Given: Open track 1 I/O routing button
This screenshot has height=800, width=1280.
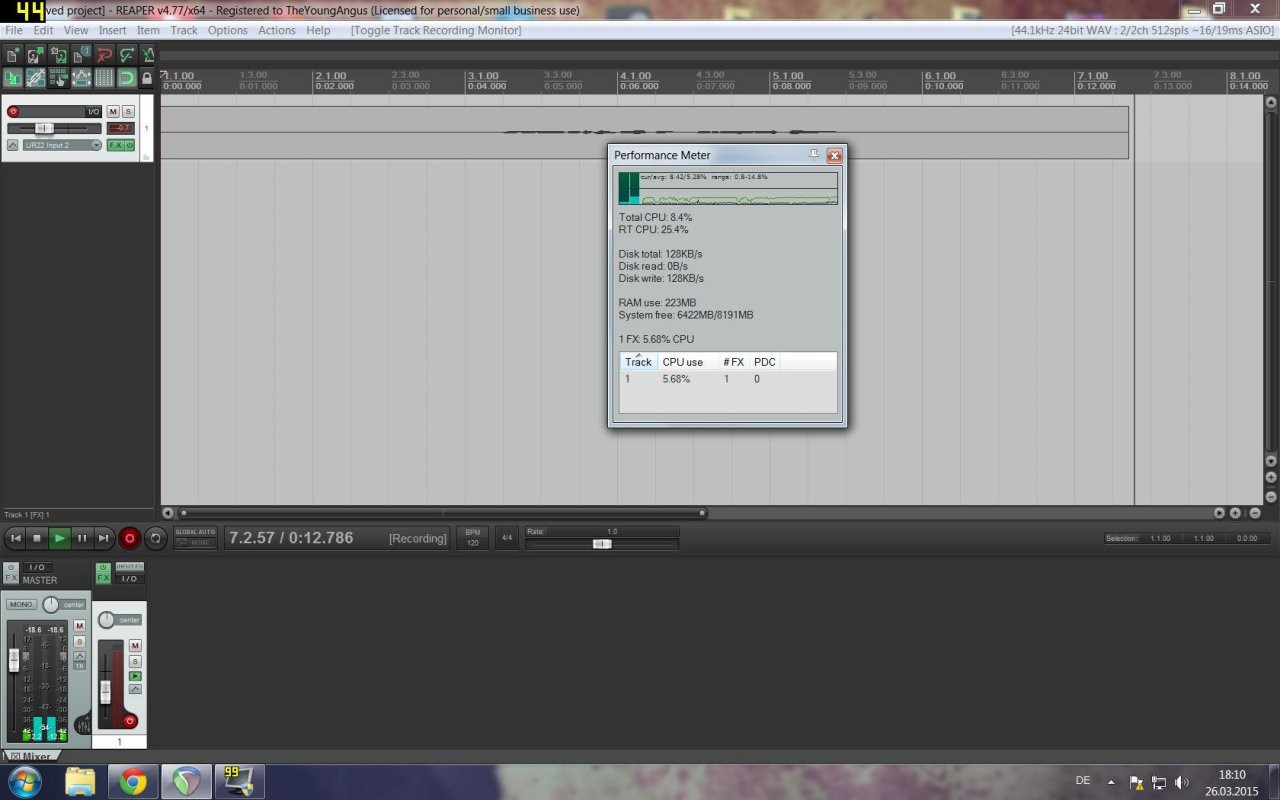Looking at the screenshot, I should [x=93, y=112].
